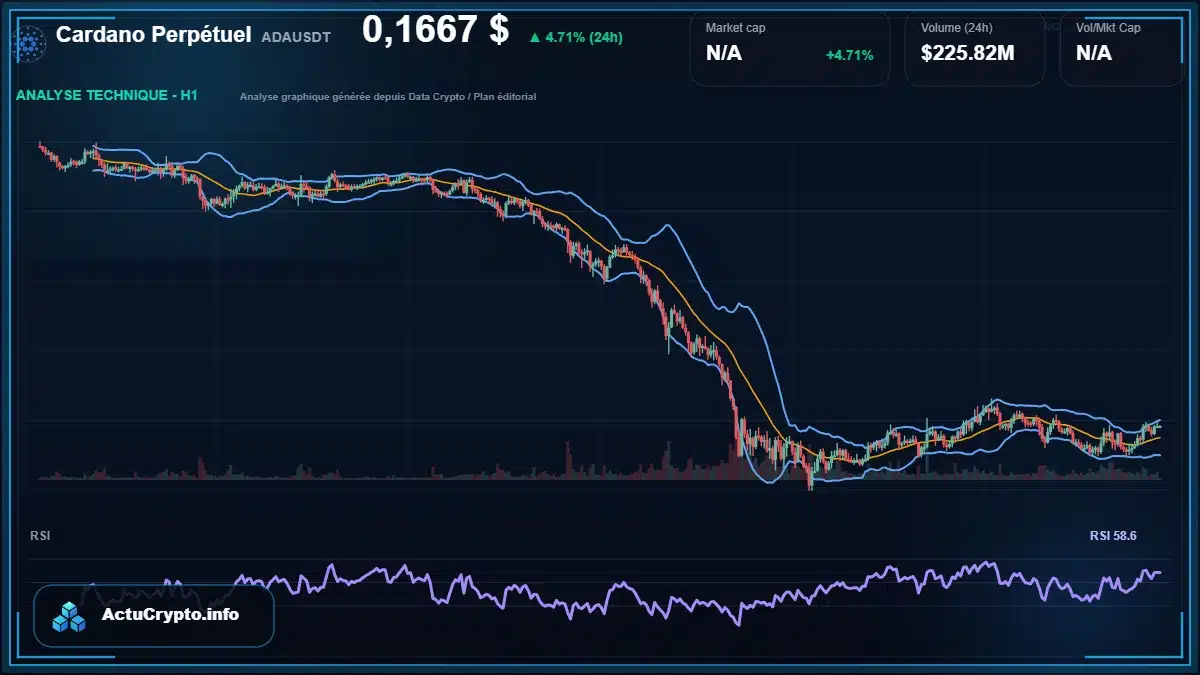Click the ADAUSDT ticker label
Image resolution: width=1200 pixels, height=675 pixels.
pyautogui.click(x=296, y=37)
